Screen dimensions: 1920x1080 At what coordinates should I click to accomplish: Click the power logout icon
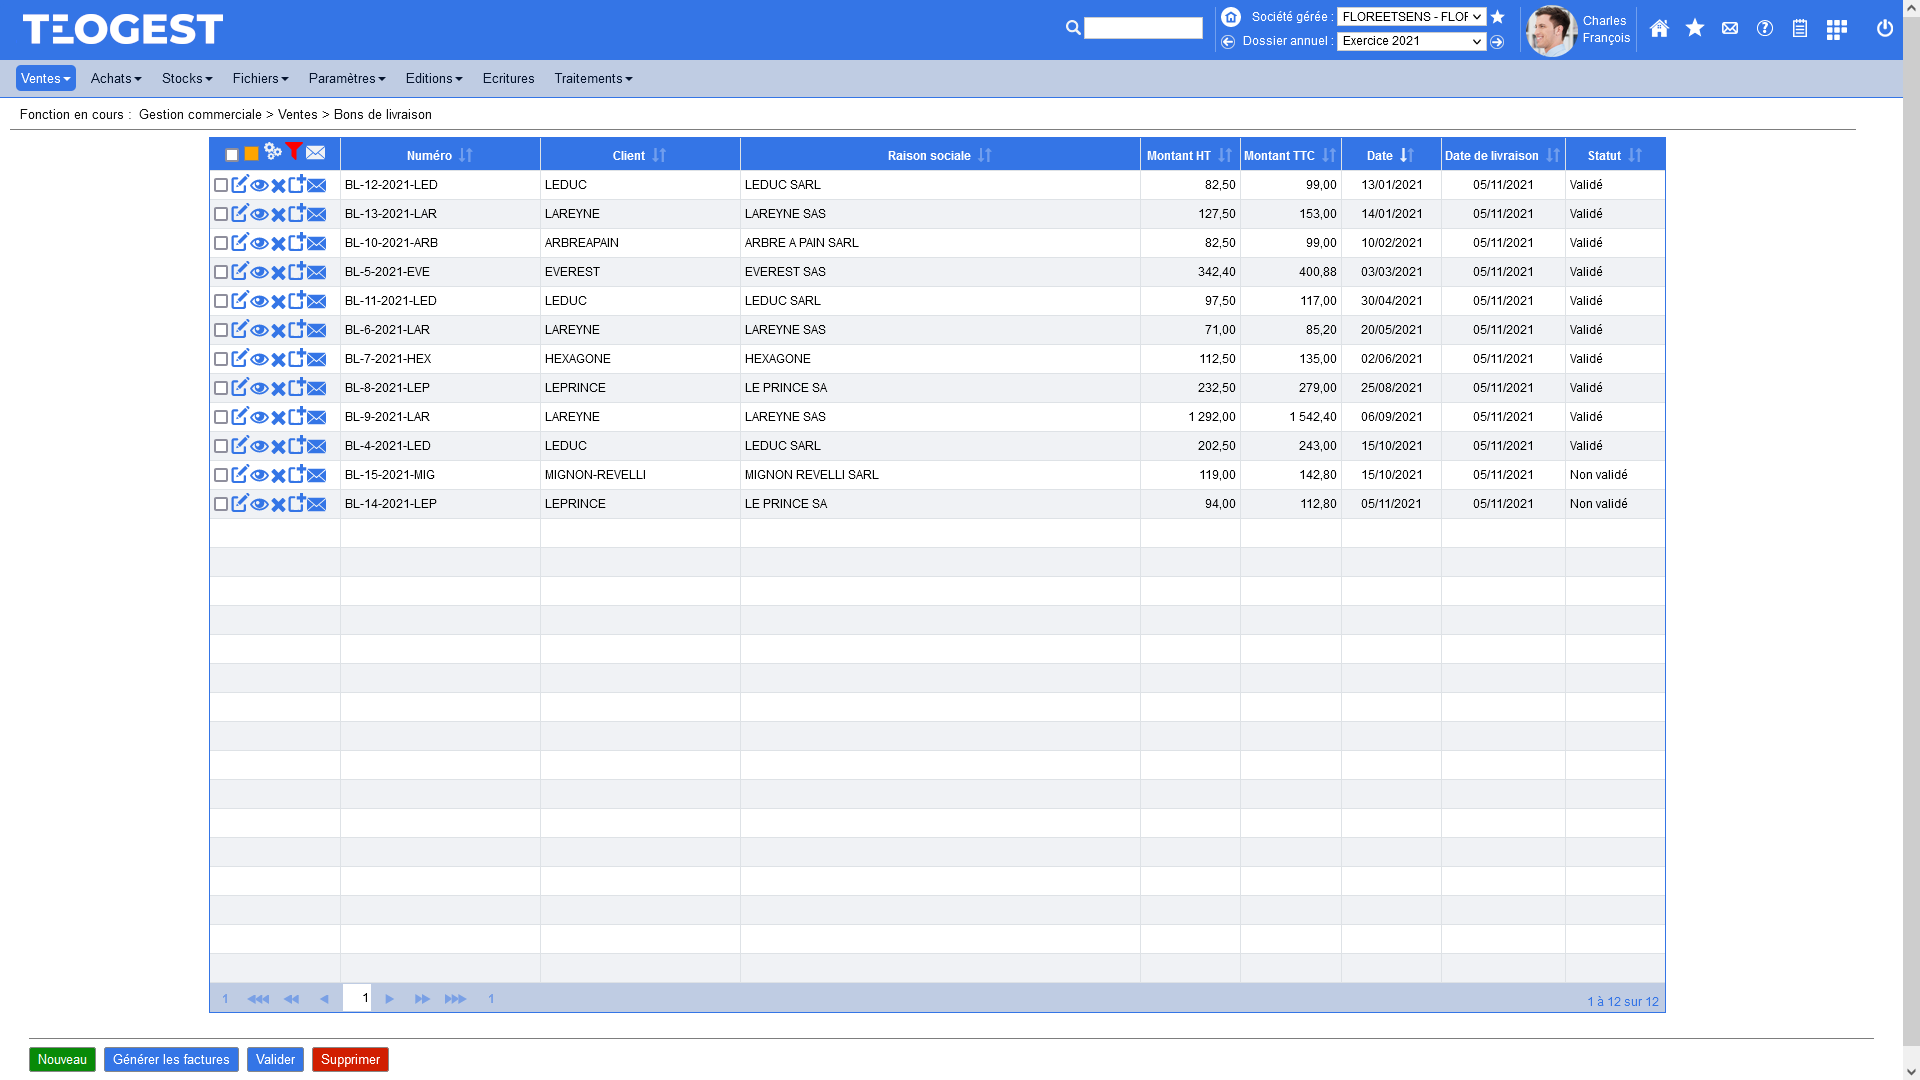(1885, 29)
